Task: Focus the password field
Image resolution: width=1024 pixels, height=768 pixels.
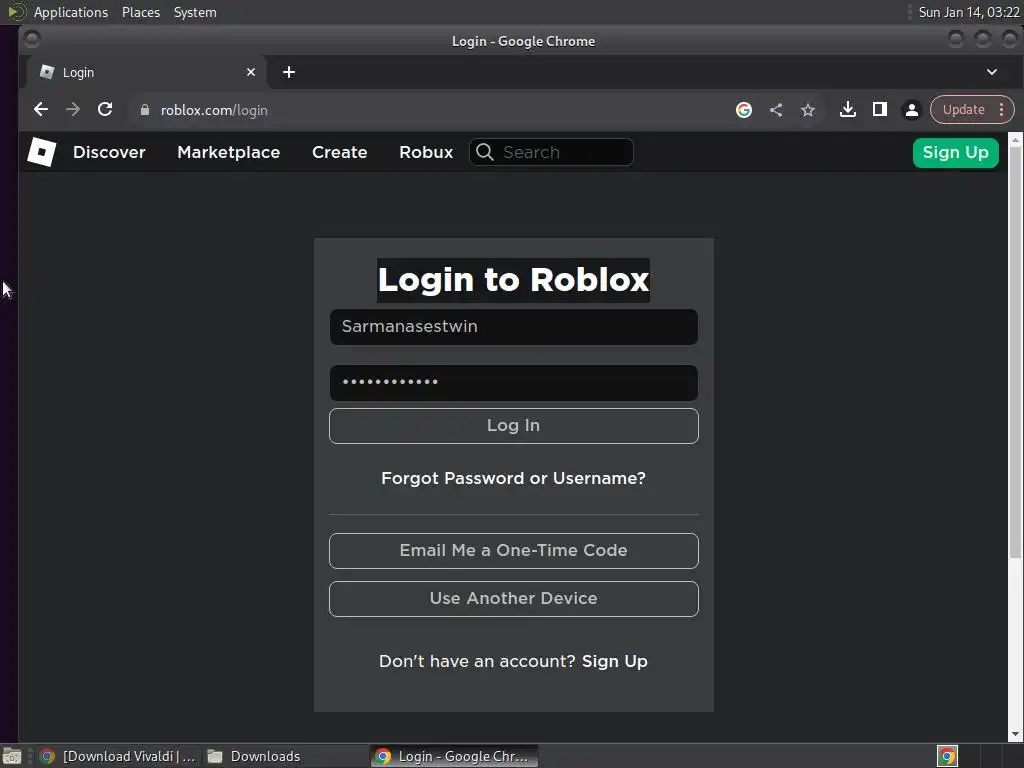Action: pyautogui.click(x=513, y=383)
